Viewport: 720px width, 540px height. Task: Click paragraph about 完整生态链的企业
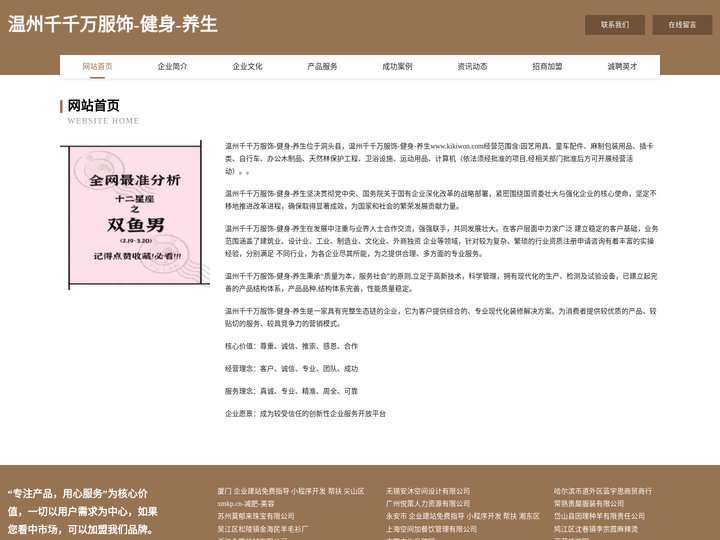pos(440,317)
